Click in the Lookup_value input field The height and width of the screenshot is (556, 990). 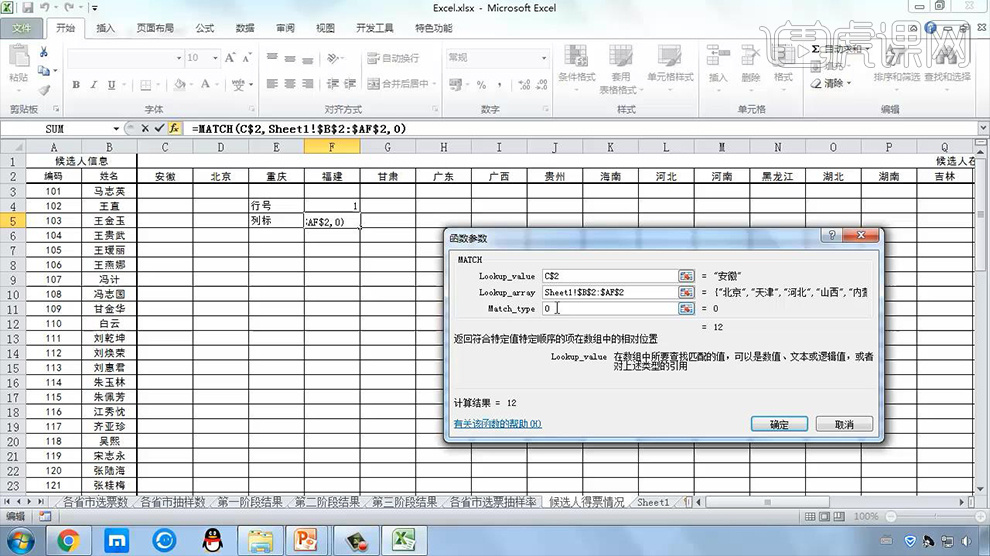(610, 276)
